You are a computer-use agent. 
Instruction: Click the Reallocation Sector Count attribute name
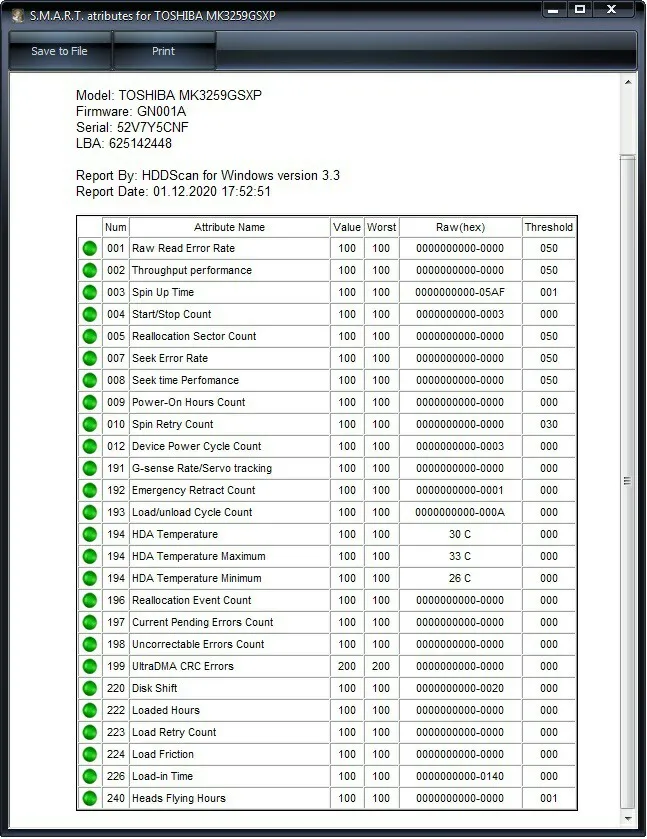pos(194,336)
